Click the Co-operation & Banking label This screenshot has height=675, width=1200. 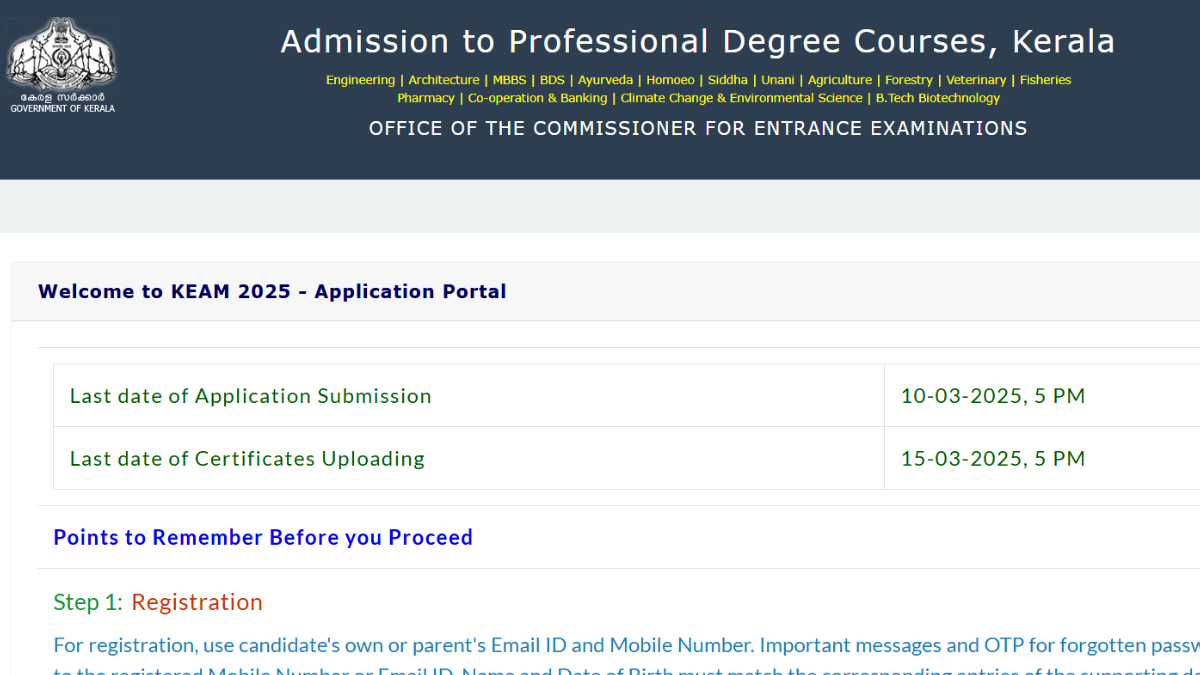click(x=537, y=98)
